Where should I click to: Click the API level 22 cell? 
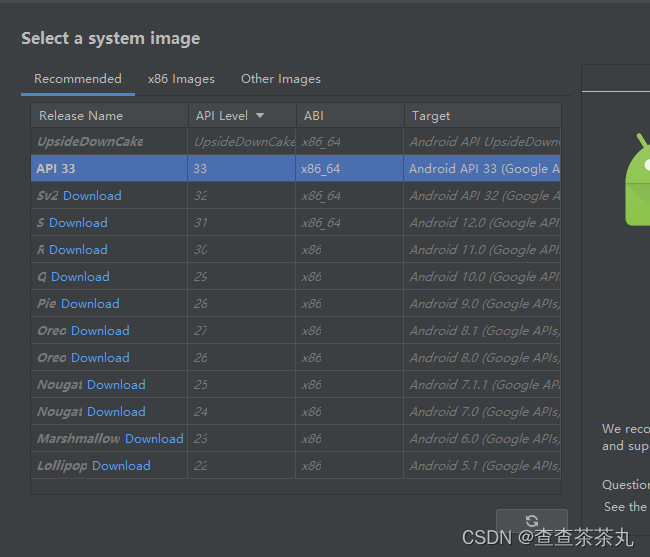tap(242, 465)
